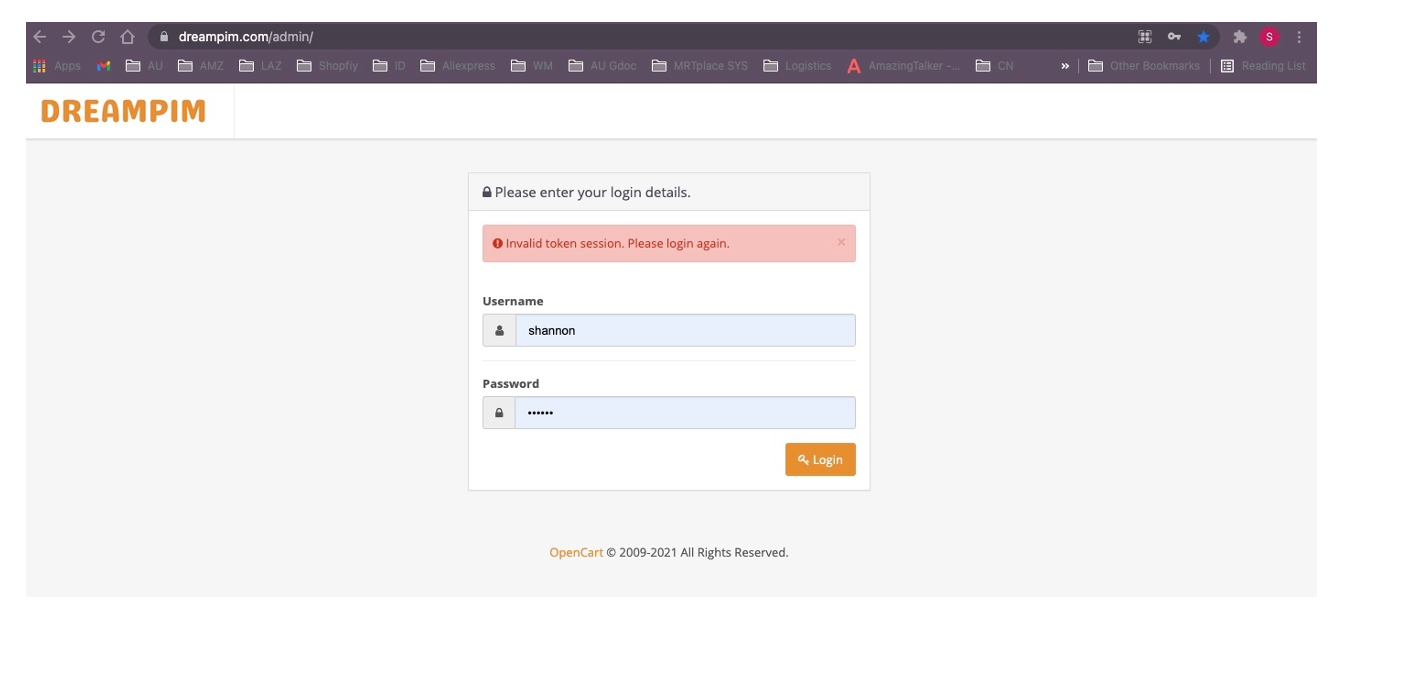Click the QR code icon in address bar
1414x692 pixels.
click(1145, 37)
